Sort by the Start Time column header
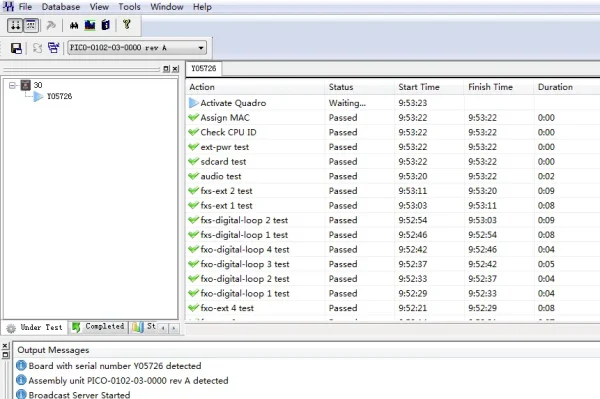The width and height of the screenshot is (600, 399). pos(429,87)
